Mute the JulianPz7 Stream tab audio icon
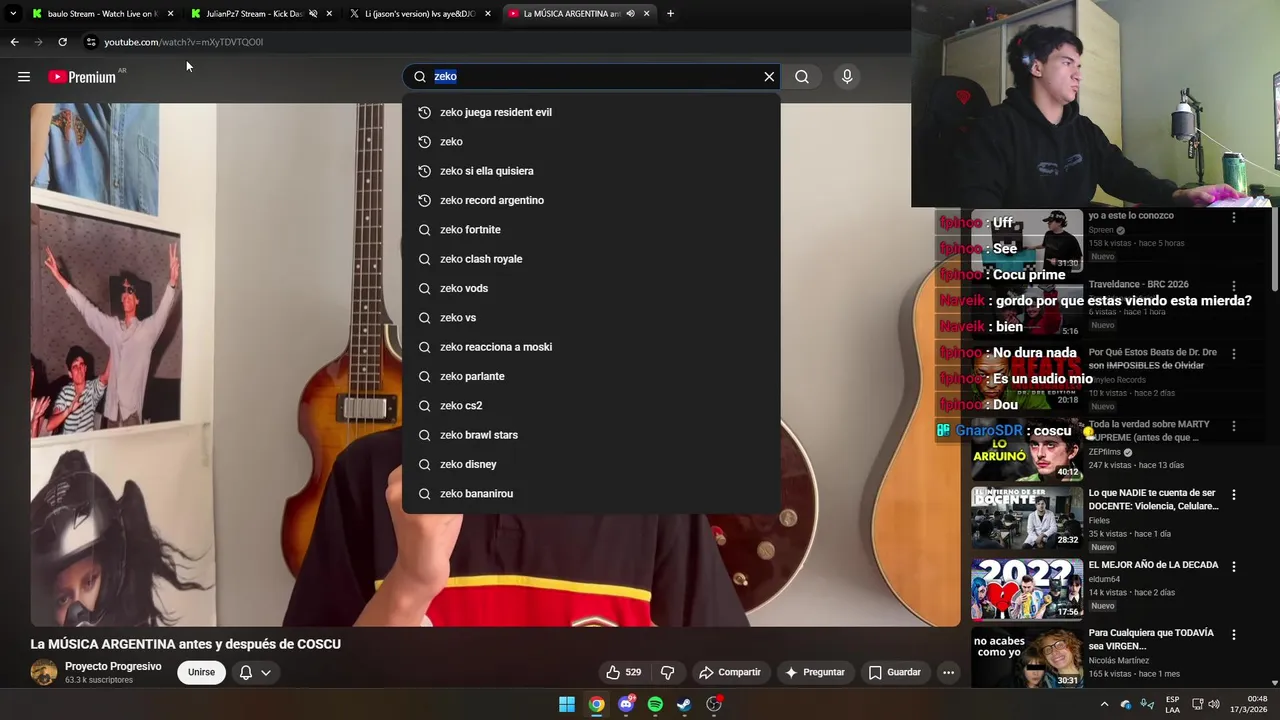Viewport: 1280px width, 720px height. (313, 14)
